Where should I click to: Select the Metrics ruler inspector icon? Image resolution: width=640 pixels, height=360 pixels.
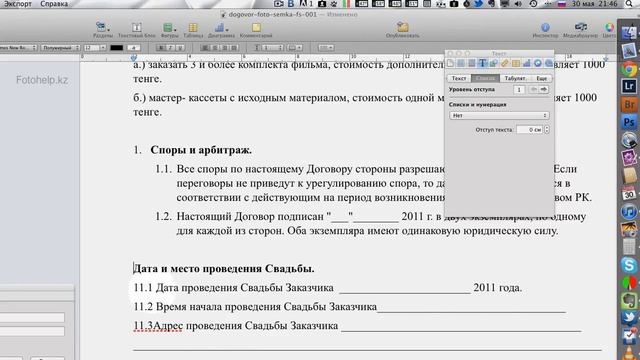[504, 63]
